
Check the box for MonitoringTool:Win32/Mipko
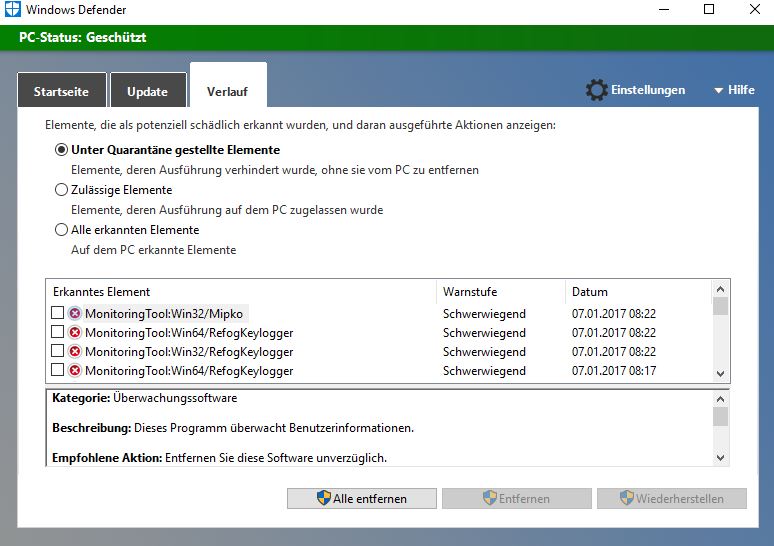(x=57, y=312)
